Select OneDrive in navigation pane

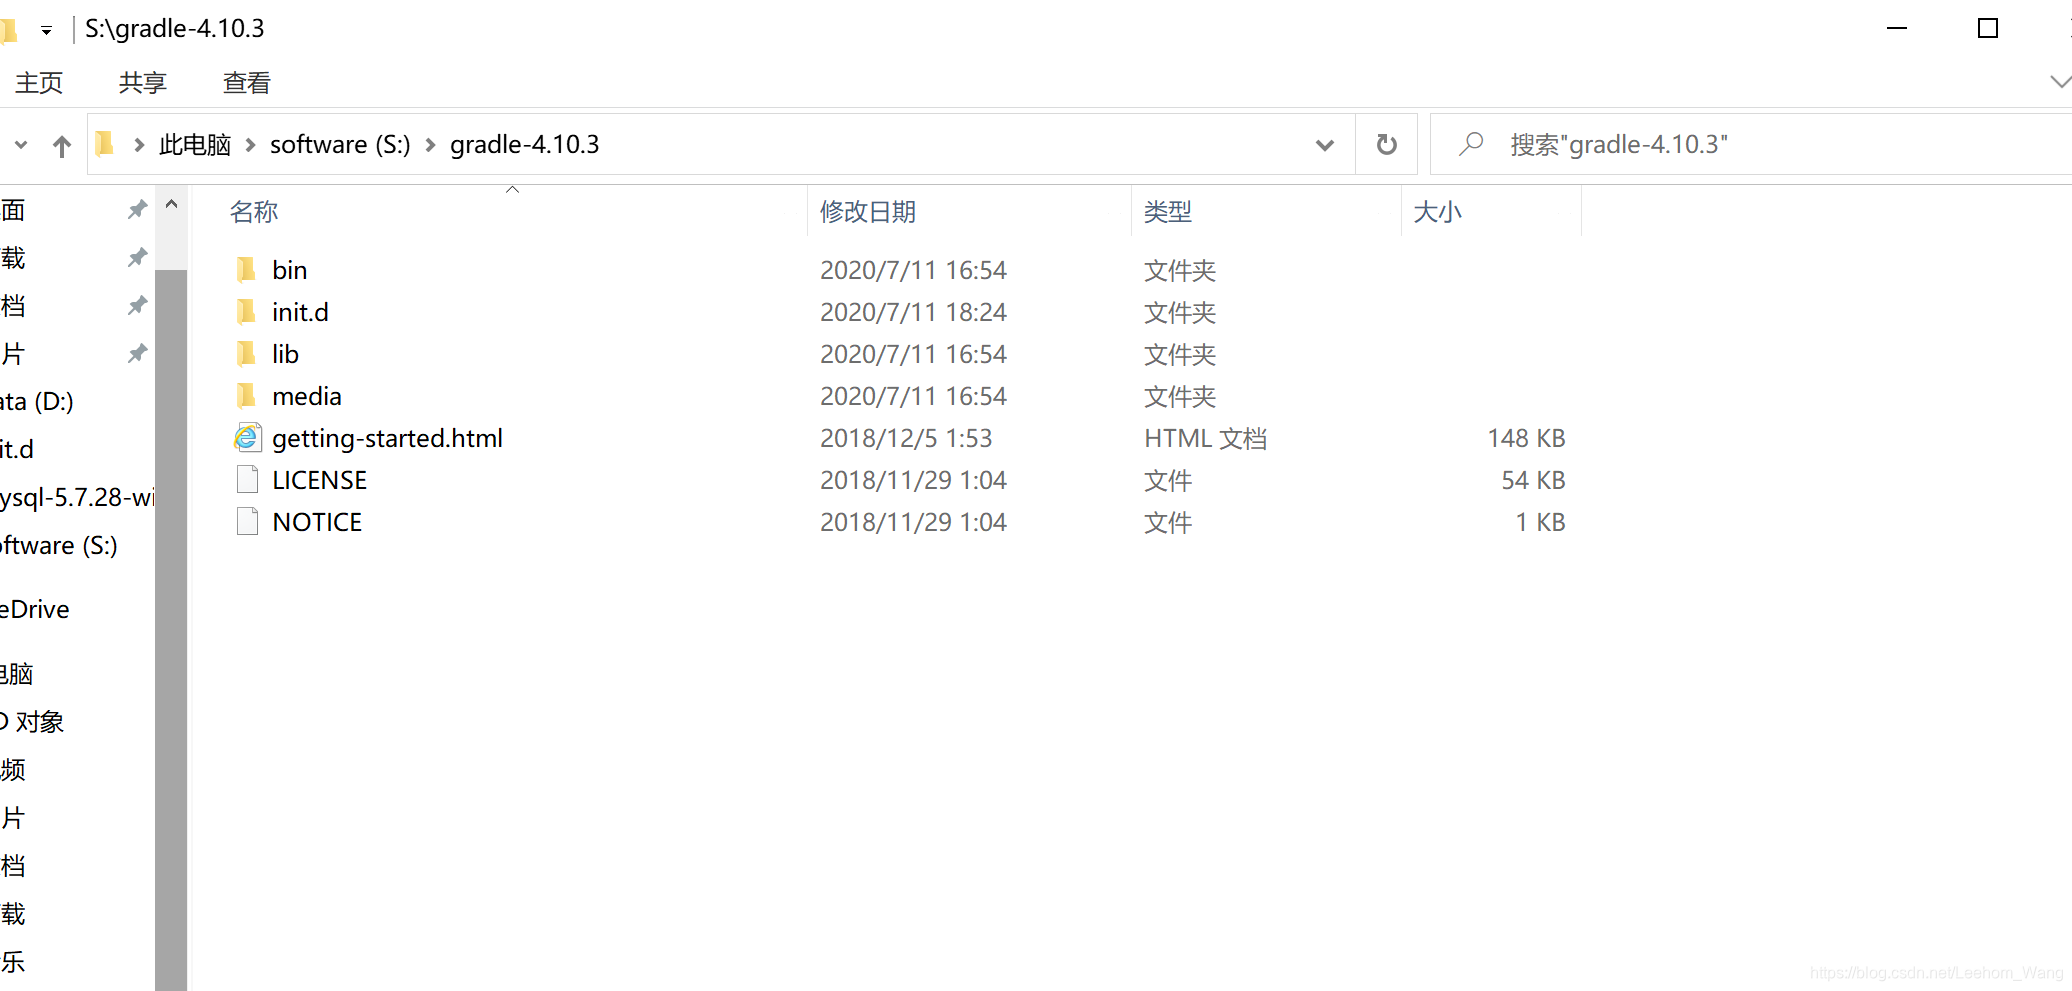point(35,609)
